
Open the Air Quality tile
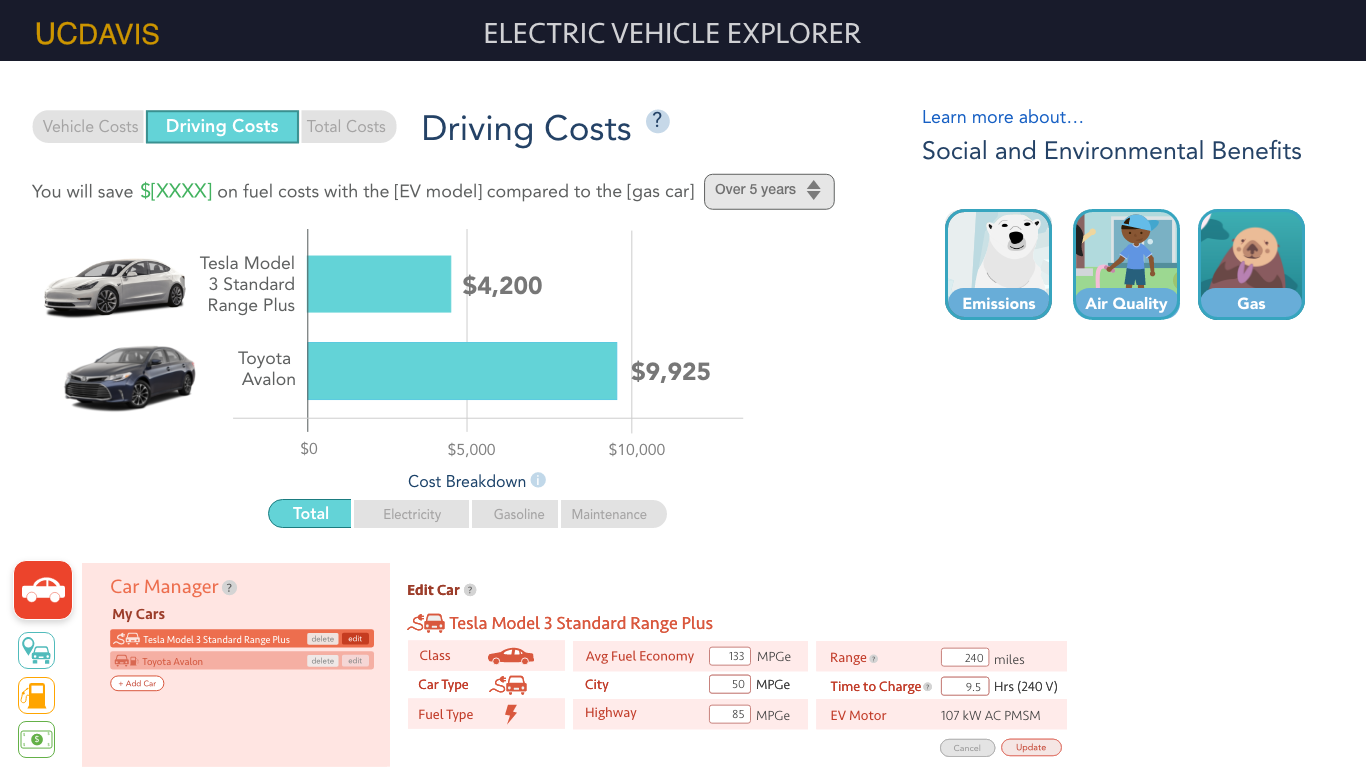pyautogui.click(x=1126, y=264)
